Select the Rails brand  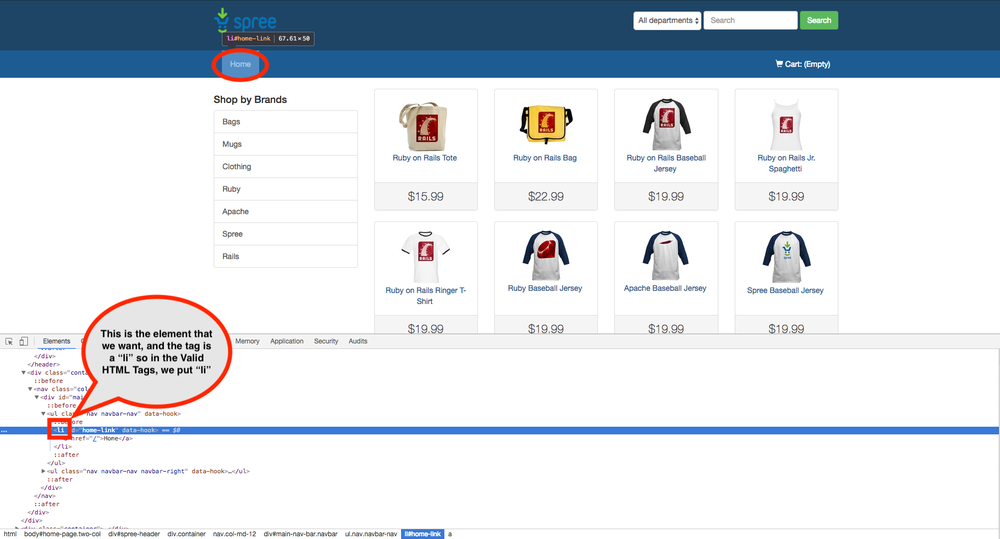point(286,256)
